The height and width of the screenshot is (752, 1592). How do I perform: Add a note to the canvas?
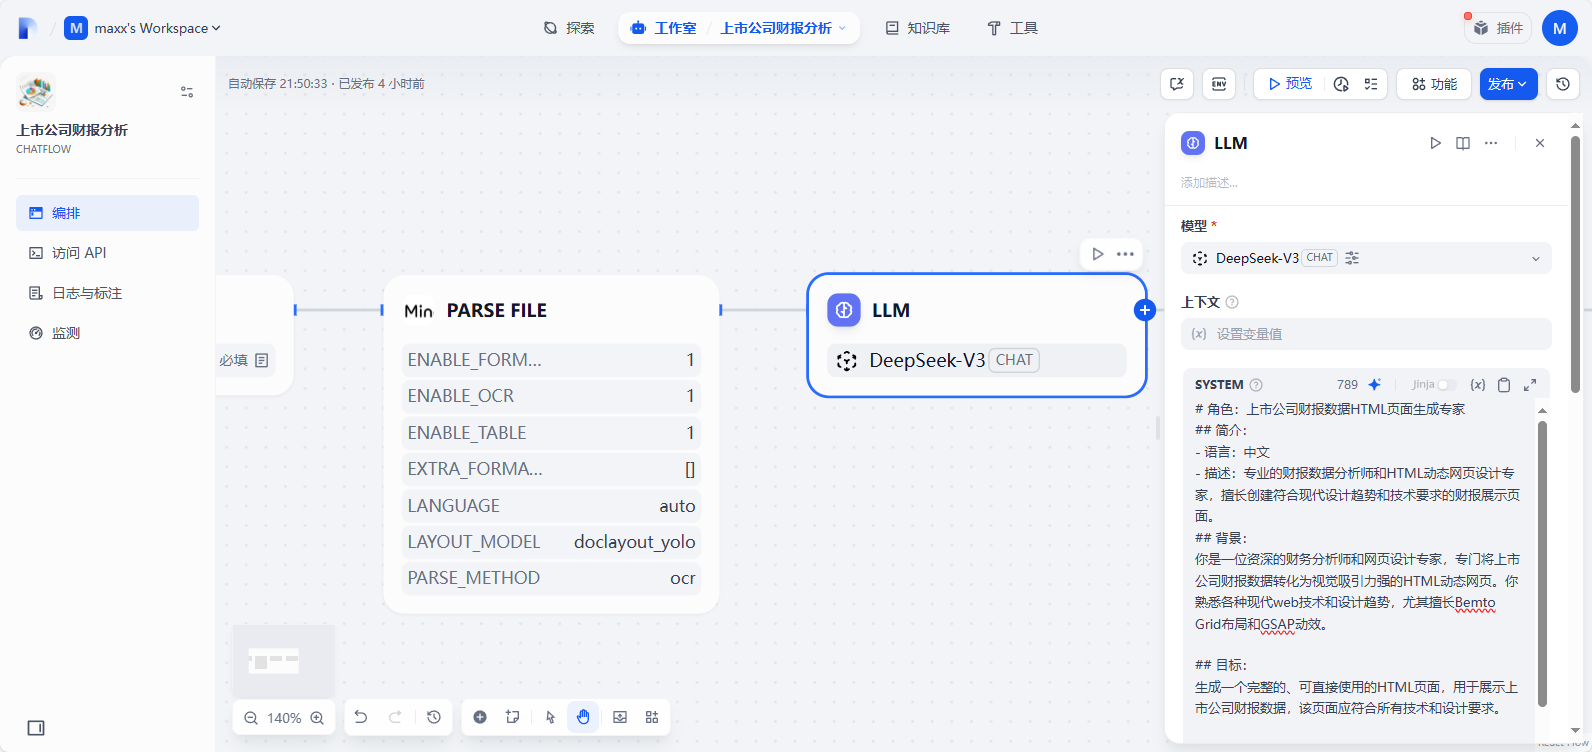coord(513,717)
